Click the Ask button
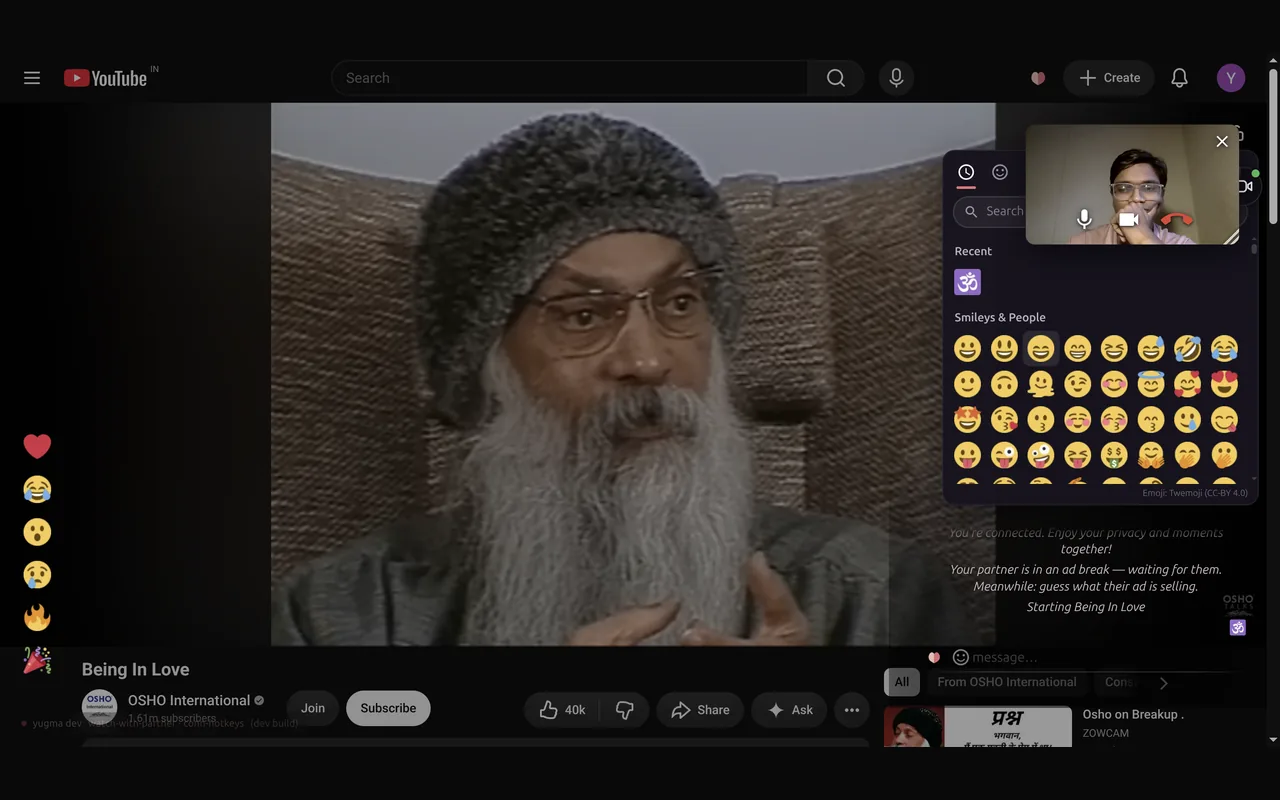The image size is (1280, 800). [789, 710]
